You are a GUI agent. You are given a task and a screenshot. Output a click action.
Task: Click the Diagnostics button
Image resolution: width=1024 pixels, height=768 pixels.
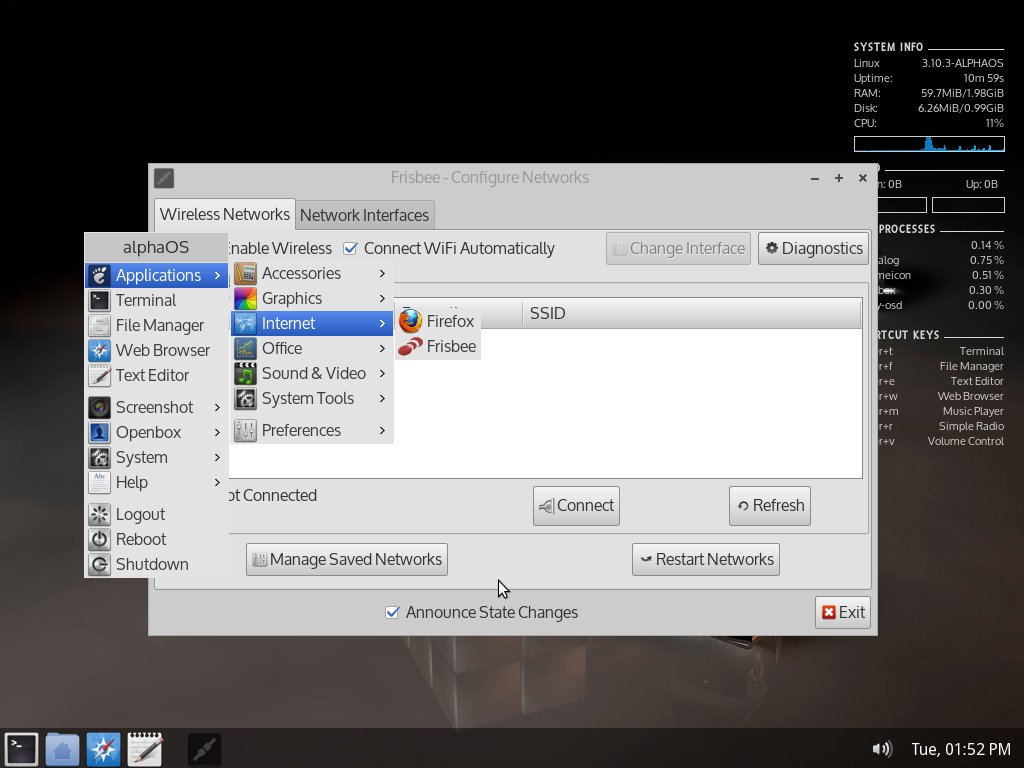(x=813, y=249)
